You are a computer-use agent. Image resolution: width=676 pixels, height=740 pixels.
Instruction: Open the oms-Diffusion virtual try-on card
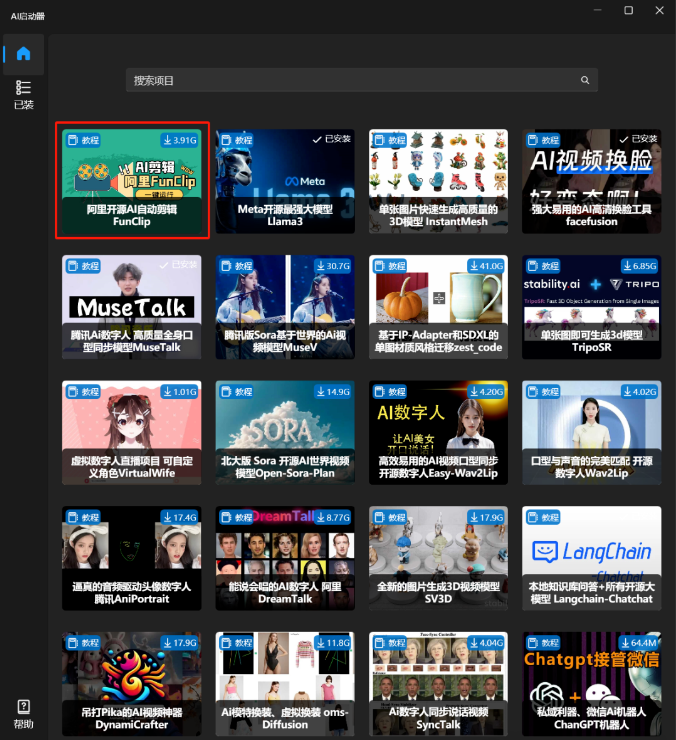285,684
